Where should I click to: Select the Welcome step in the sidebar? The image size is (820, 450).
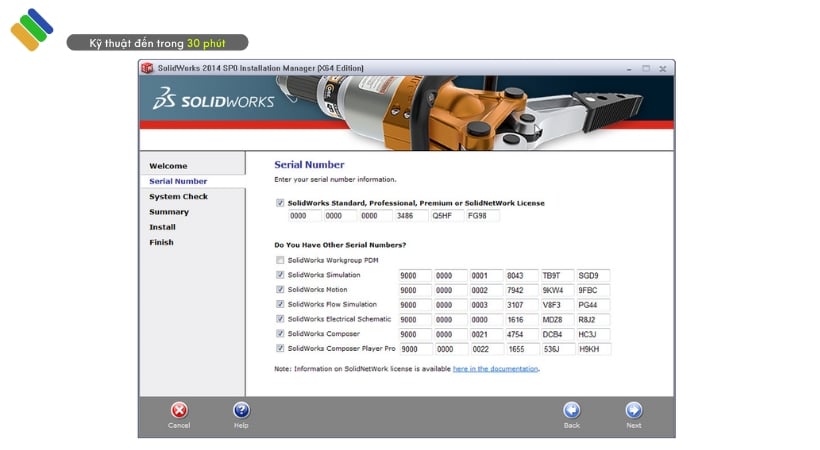[168, 166]
